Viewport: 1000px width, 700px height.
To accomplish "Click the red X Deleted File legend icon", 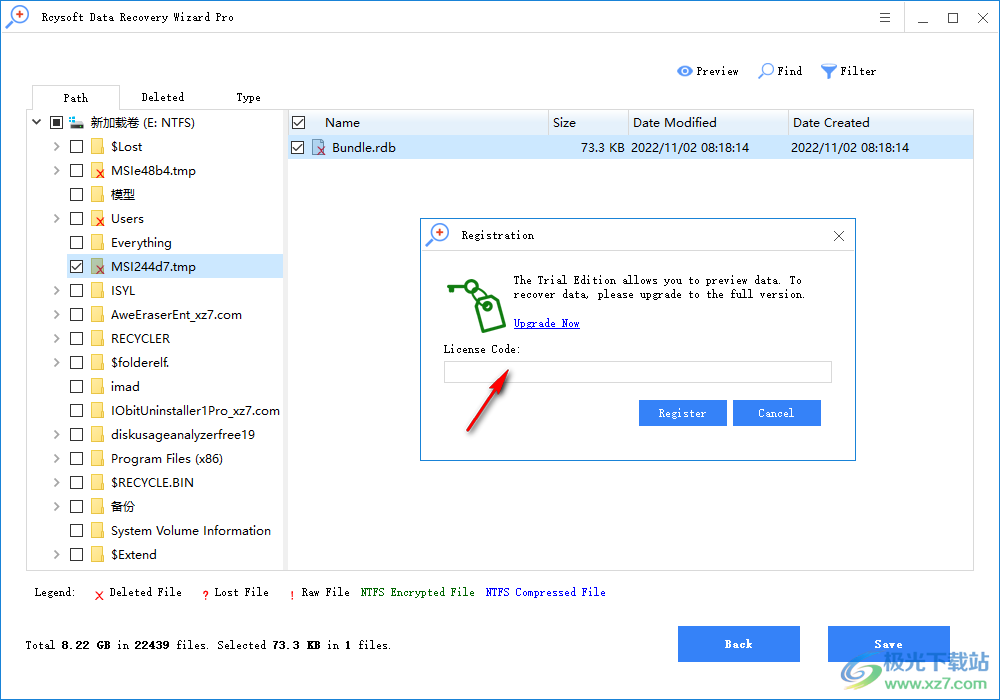I will click(x=99, y=592).
